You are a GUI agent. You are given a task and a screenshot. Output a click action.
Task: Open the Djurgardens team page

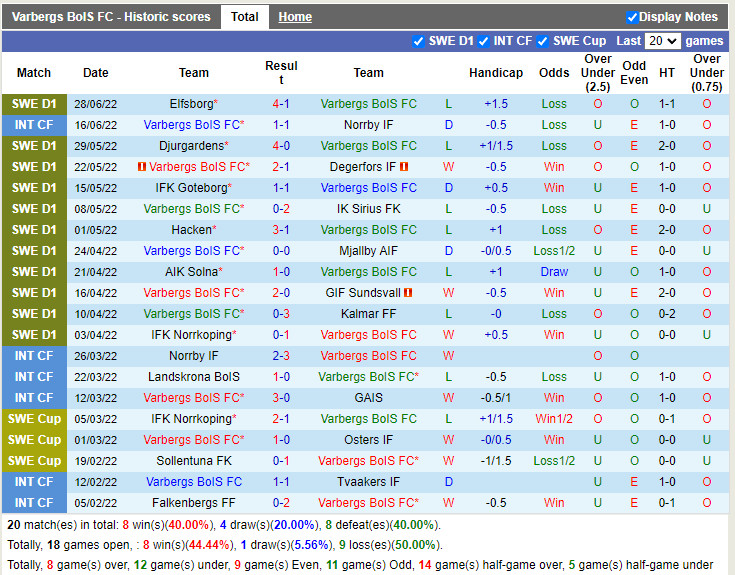tap(191, 146)
